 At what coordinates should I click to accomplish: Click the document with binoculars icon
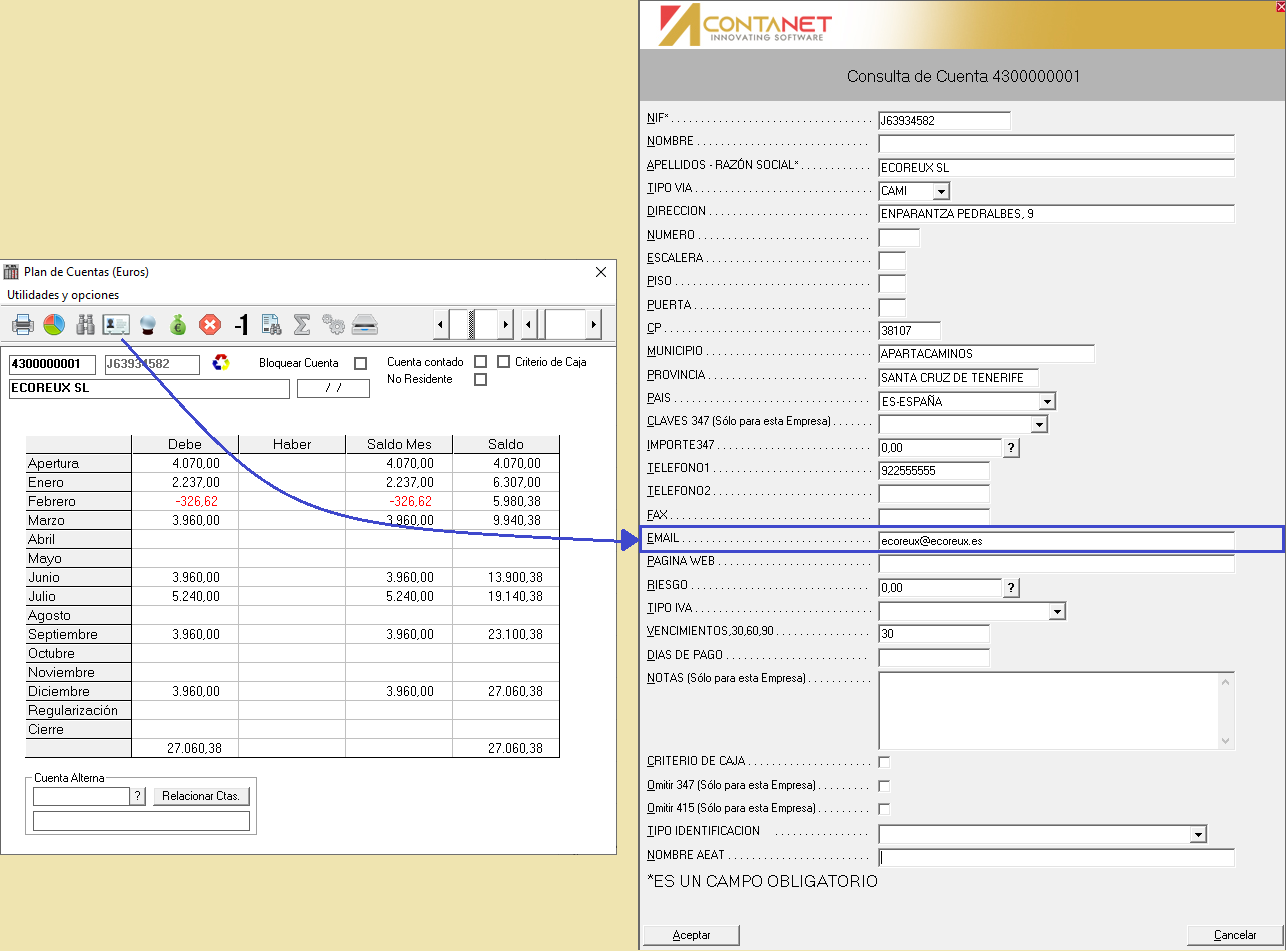tap(271, 324)
